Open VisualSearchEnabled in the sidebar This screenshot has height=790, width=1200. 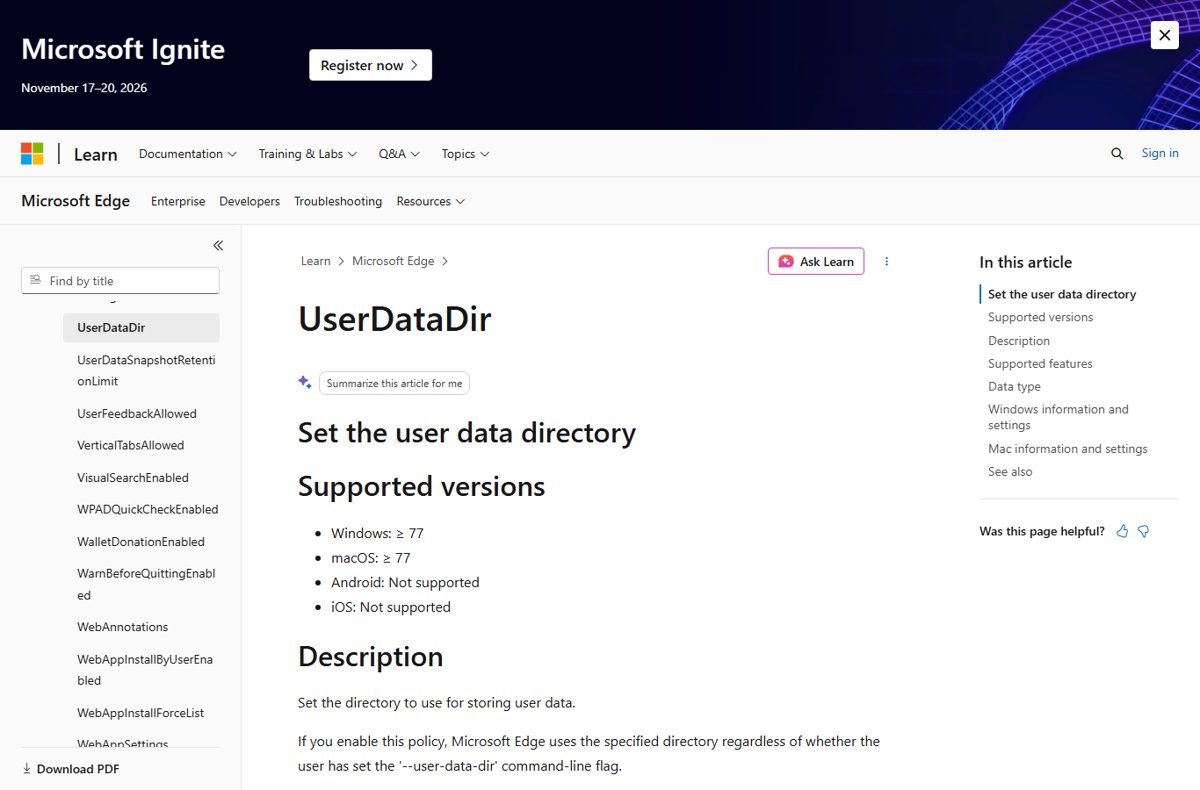click(133, 478)
